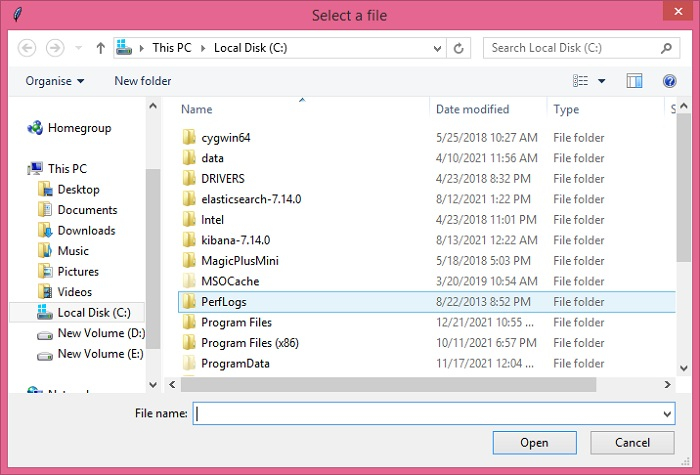
Task: Open the cygwin64 folder icon
Action: point(189,138)
